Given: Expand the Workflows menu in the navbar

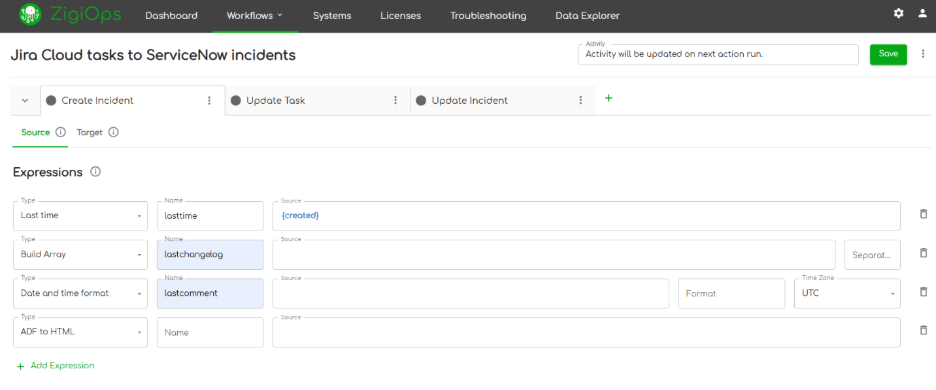Looking at the screenshot, I should tap(255, 16).
